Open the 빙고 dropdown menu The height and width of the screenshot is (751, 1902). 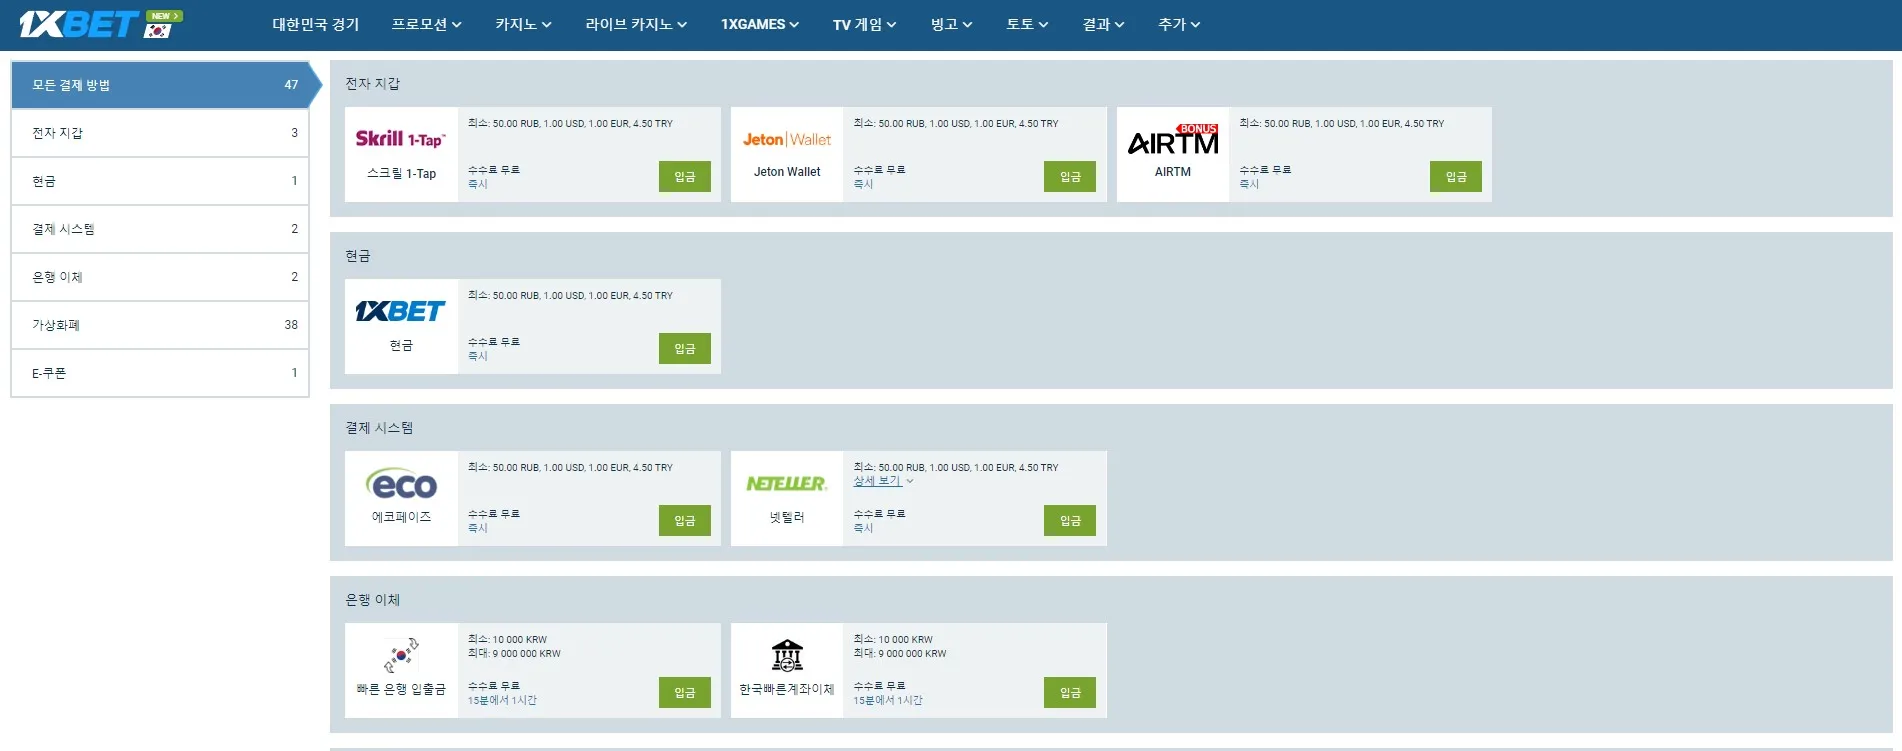click(x=951, y=24)
